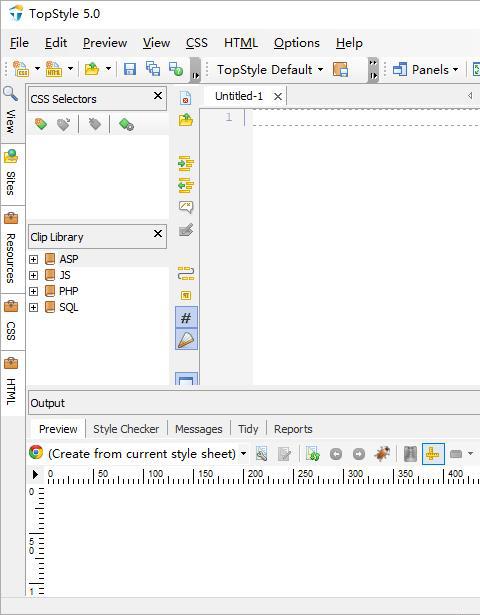480x615 pixels.
Task: Close the CSS Selectors panel
Action: click(158, 96)
